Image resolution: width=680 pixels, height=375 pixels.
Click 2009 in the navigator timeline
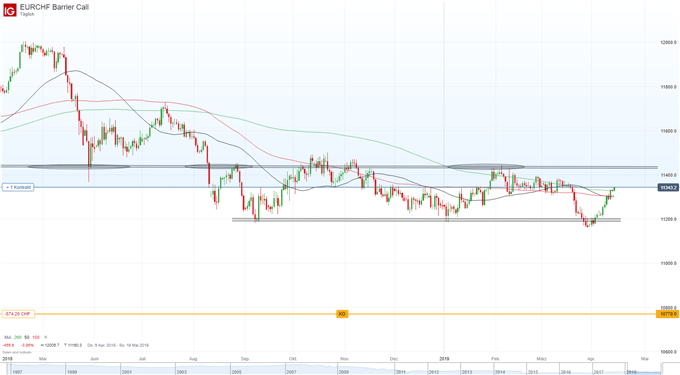343,372
